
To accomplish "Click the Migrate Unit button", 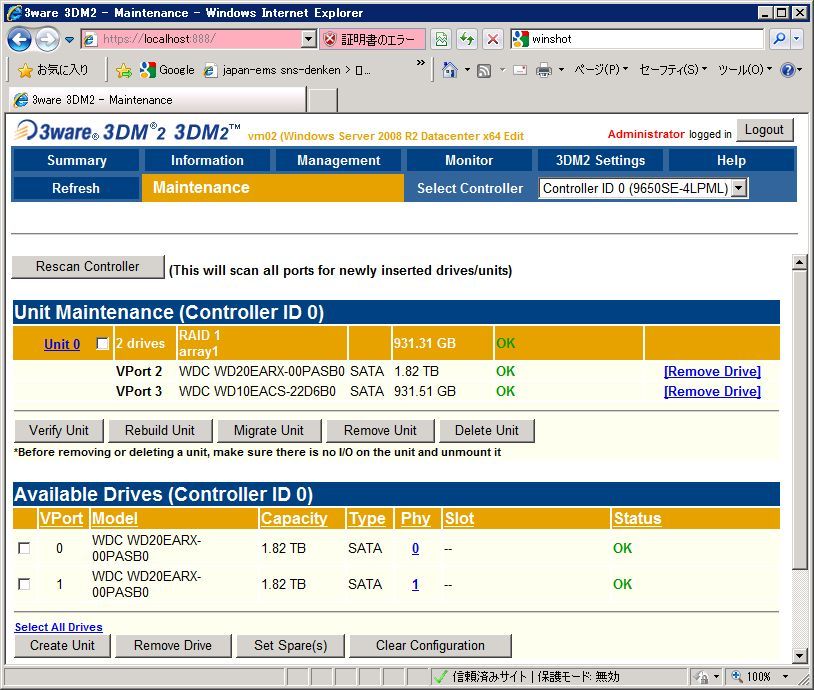I will pos(269,430).
